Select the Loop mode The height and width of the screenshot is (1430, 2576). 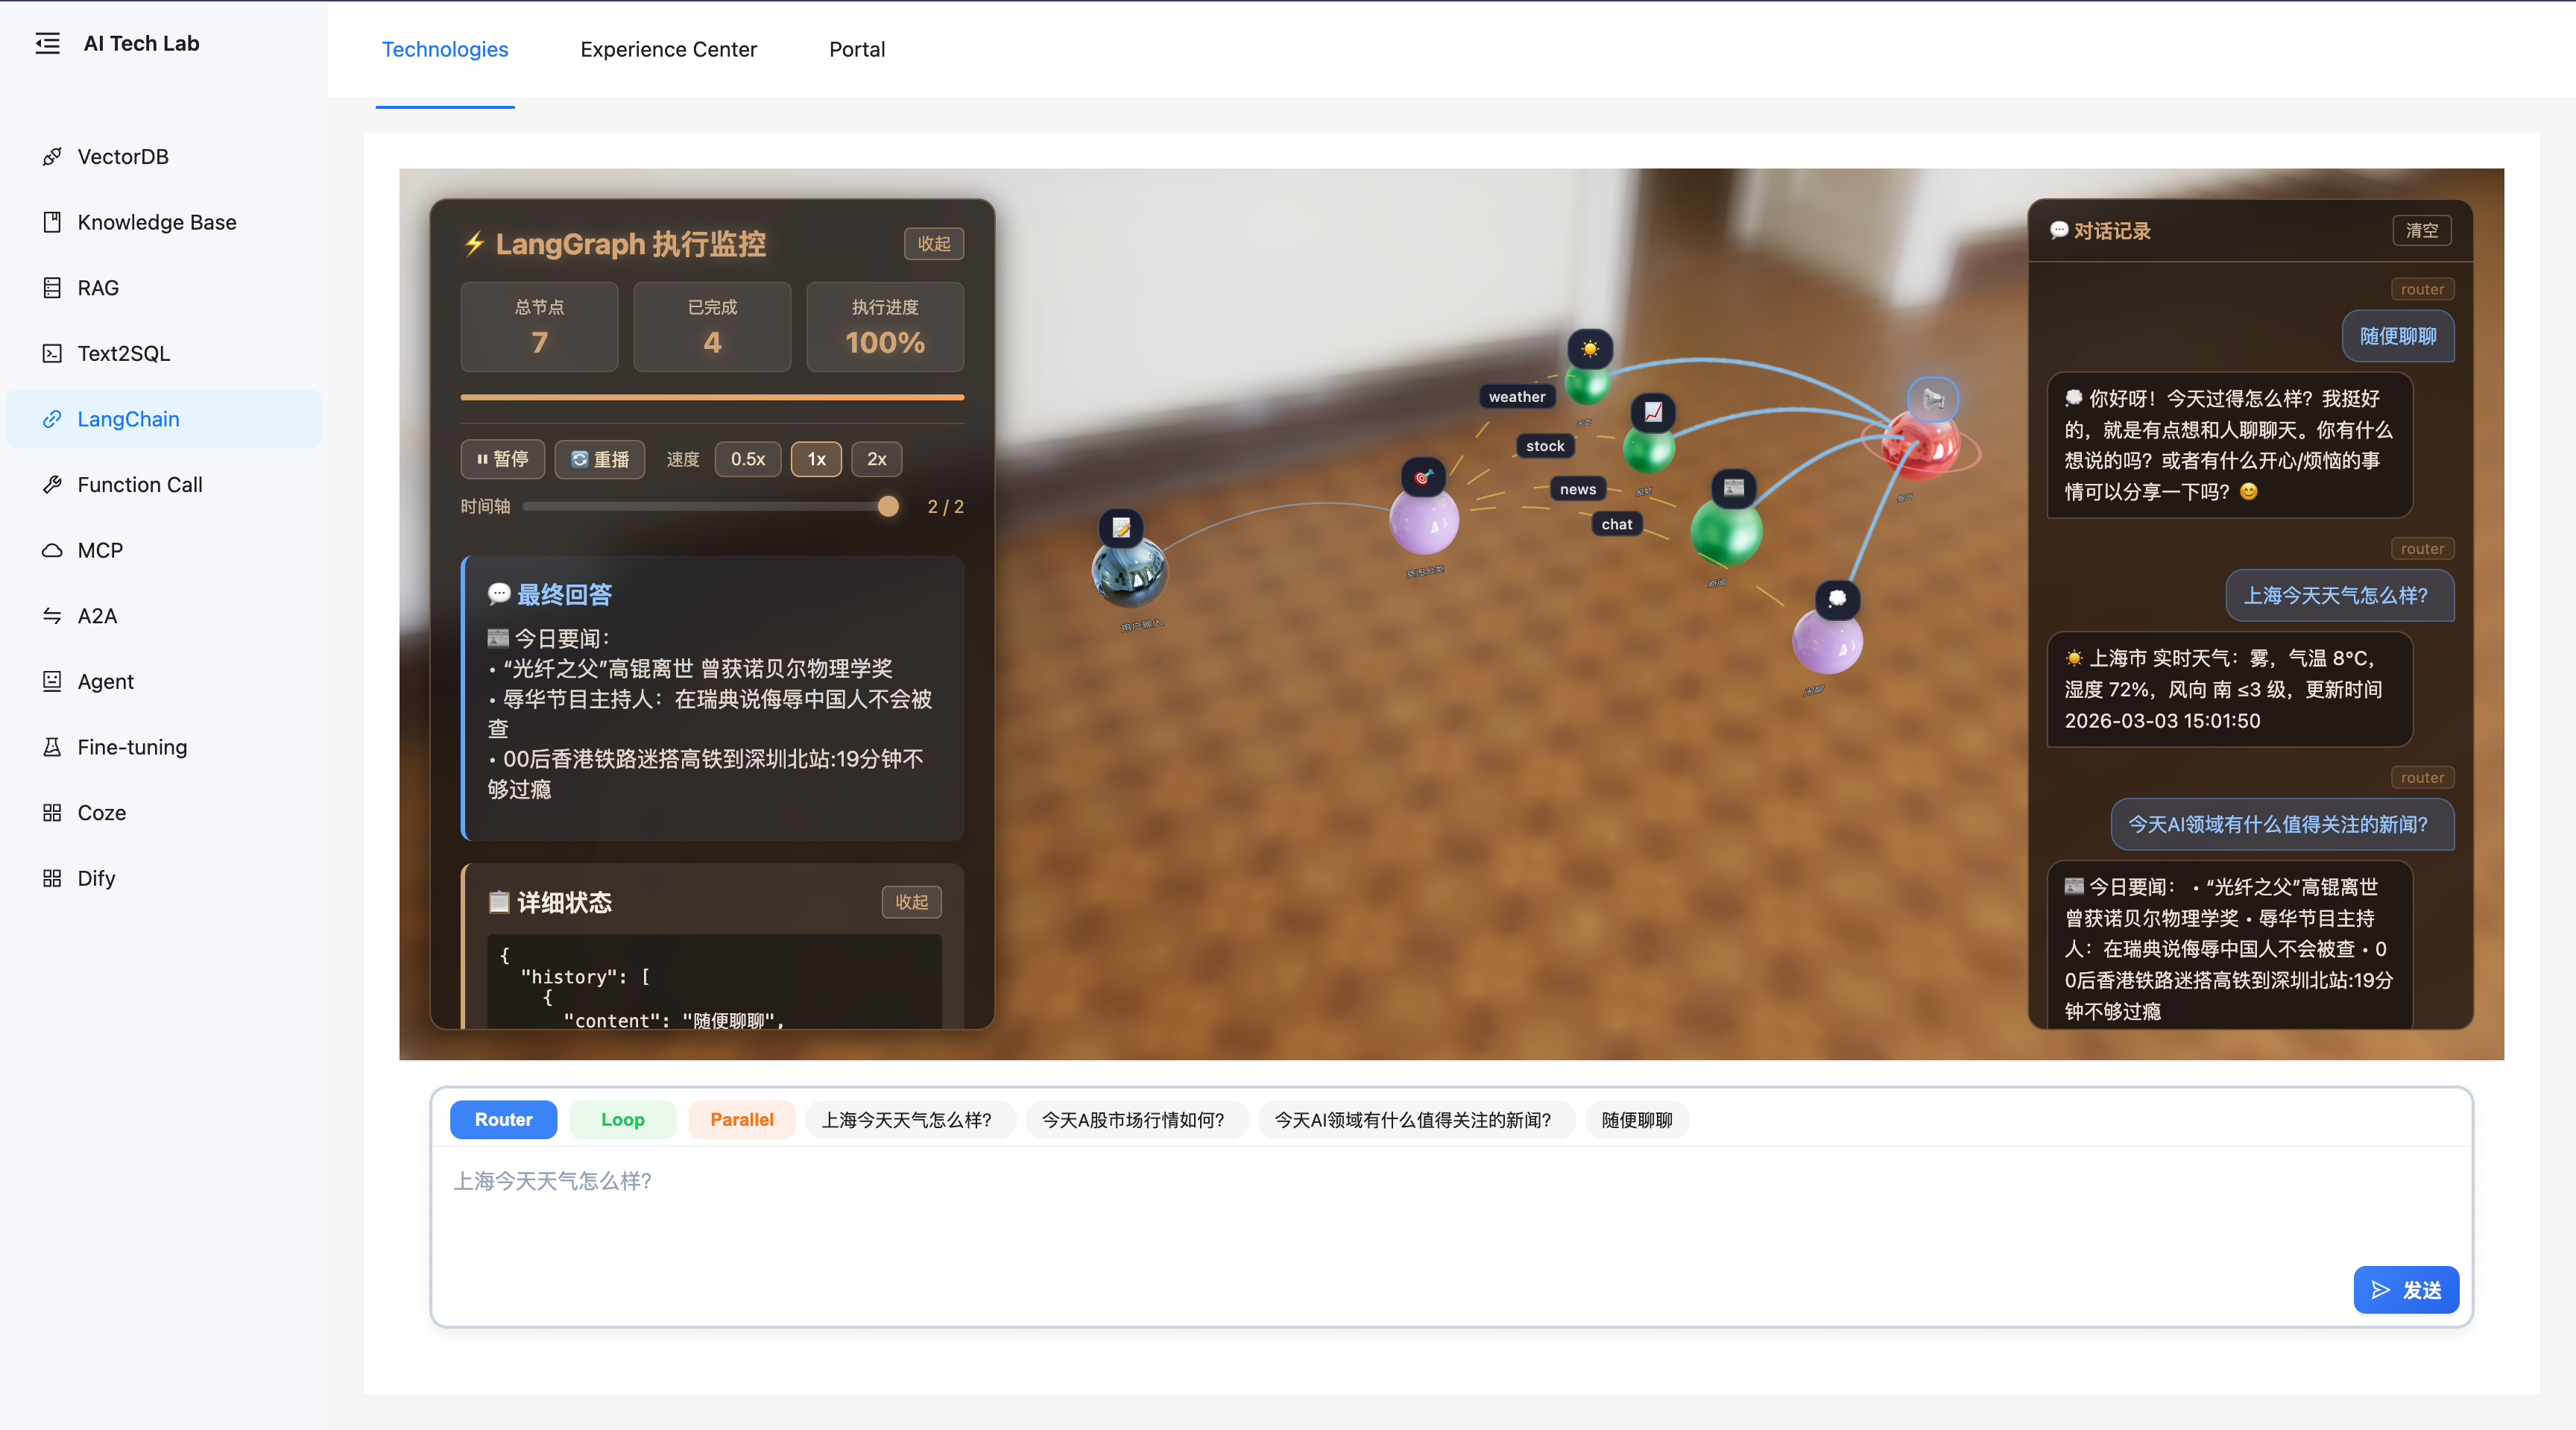click(x=622, y=1120)
